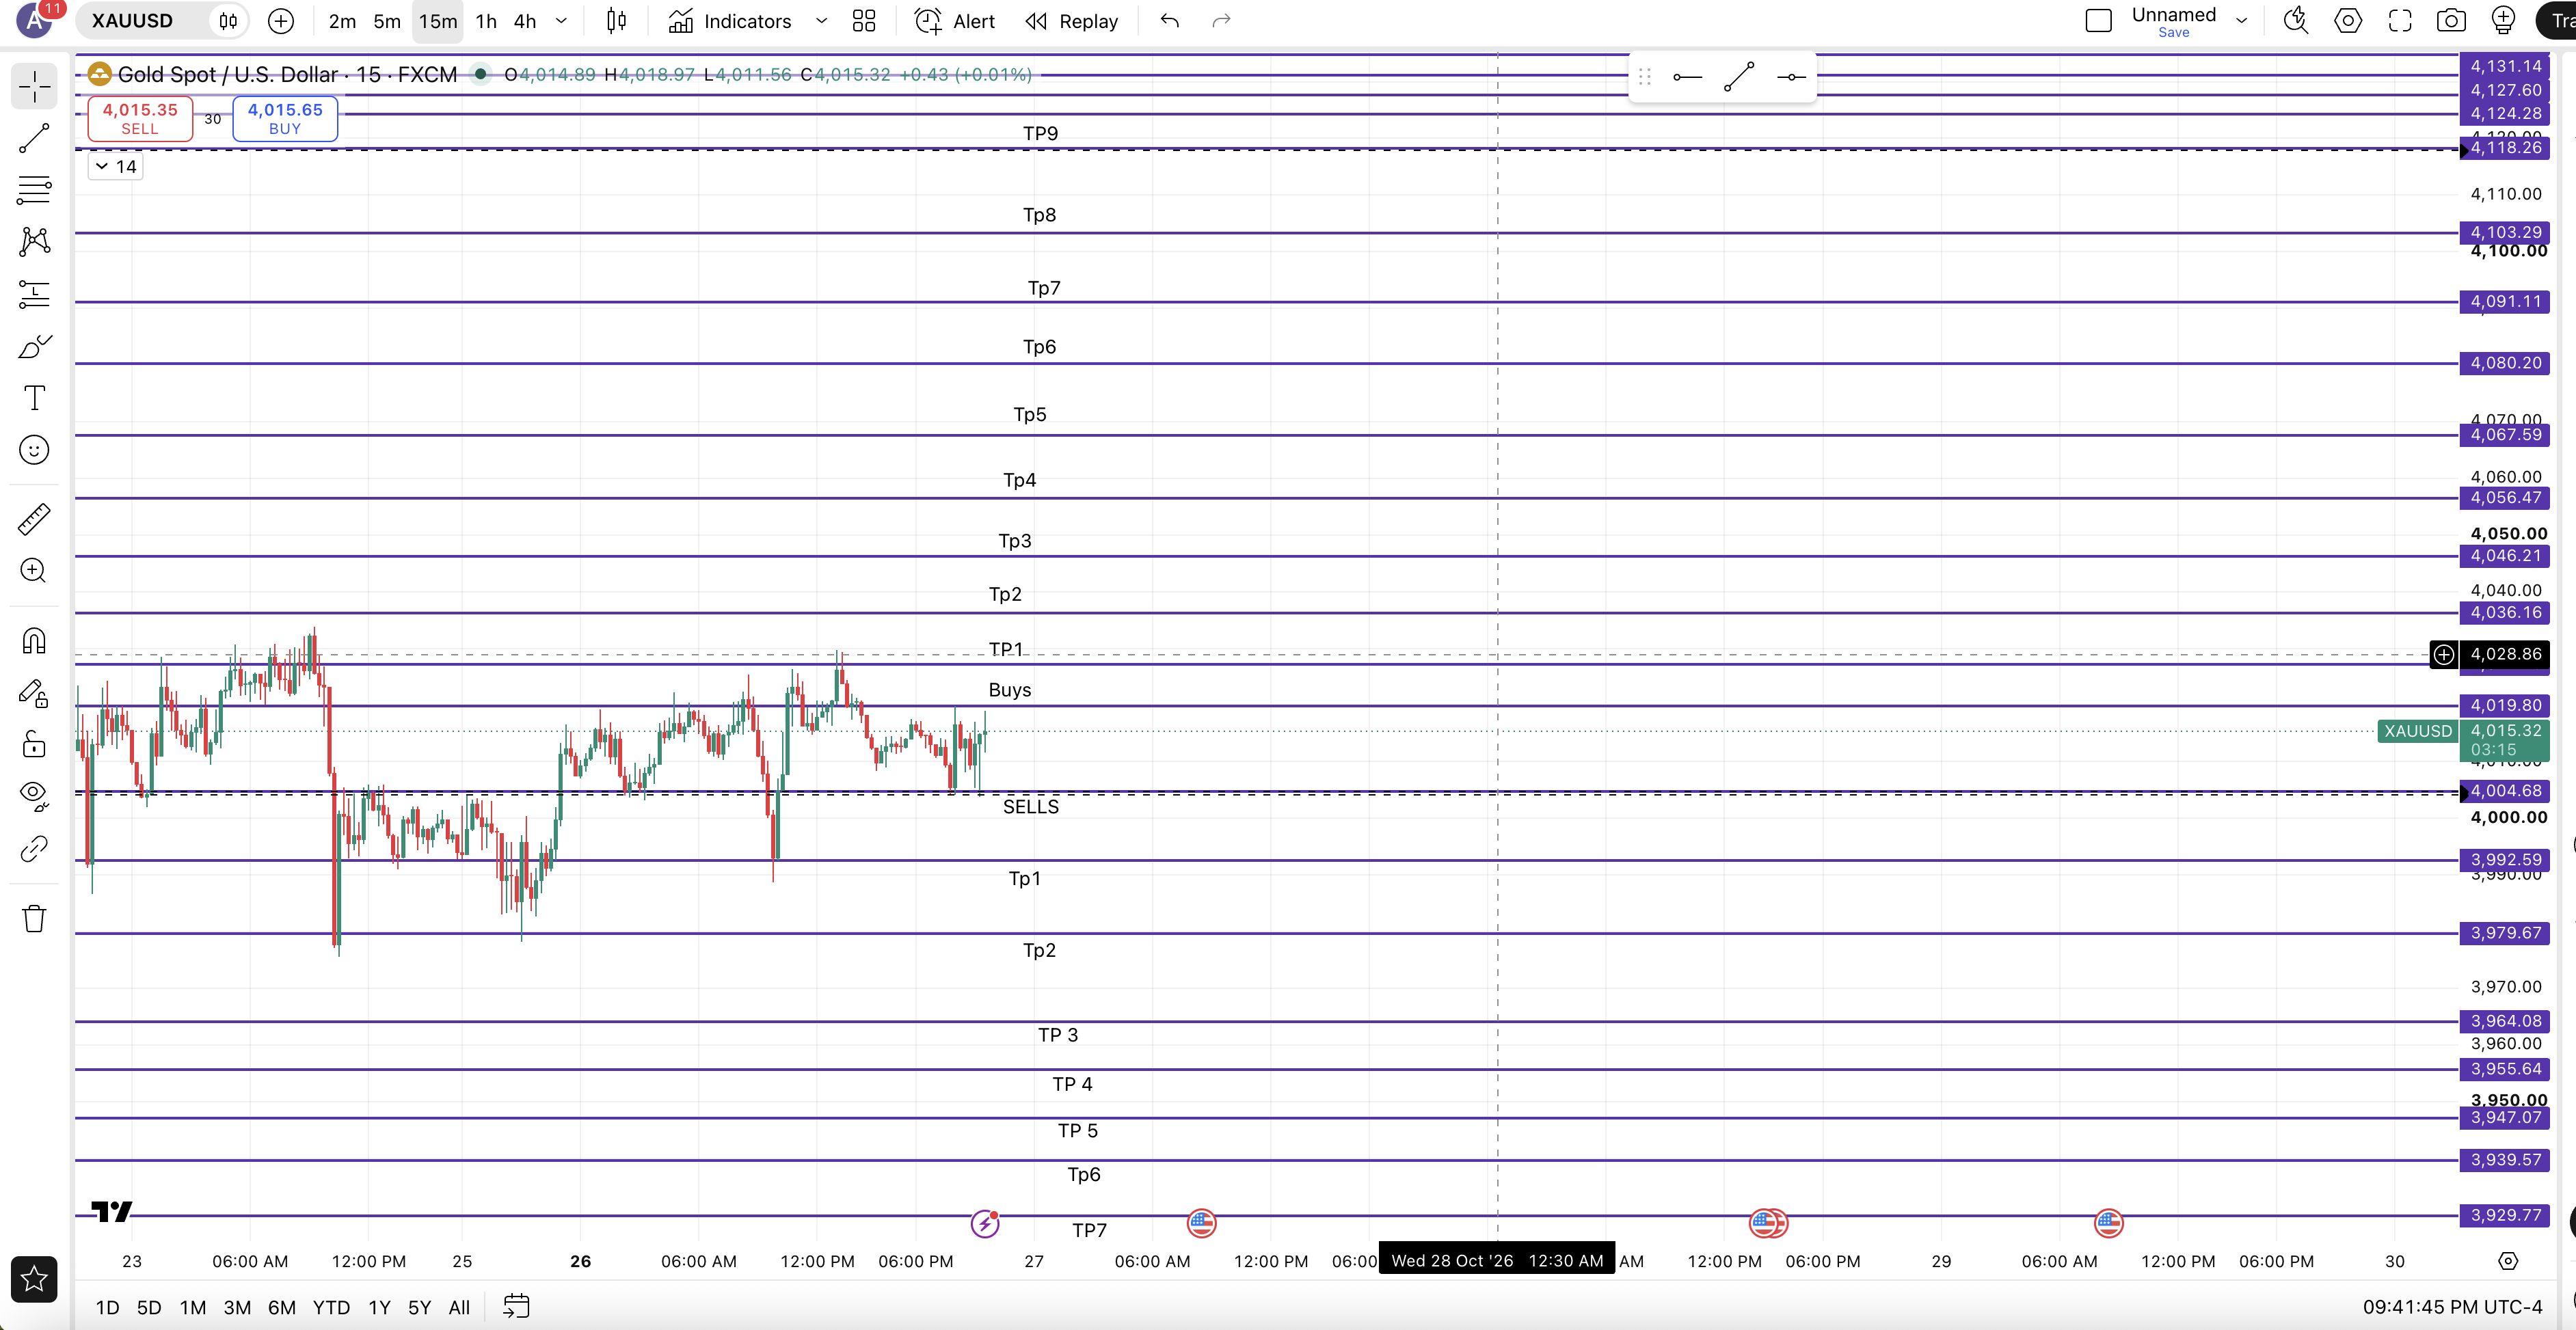The width and height of the screenshot is (2576, 1330).
Task: Take a chart snapshot with camera
Action: coord(2451,21)
